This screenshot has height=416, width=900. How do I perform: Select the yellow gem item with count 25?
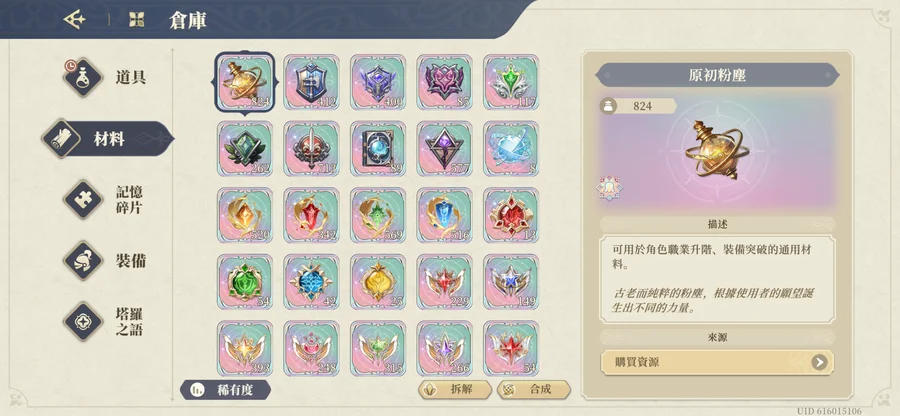point(378,282)
